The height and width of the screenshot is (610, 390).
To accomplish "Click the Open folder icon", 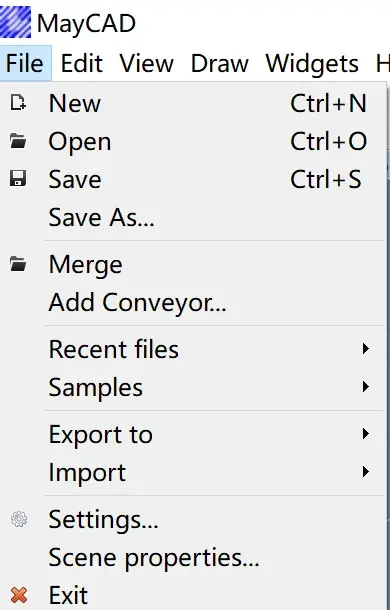I will click(x=18, y=141).
